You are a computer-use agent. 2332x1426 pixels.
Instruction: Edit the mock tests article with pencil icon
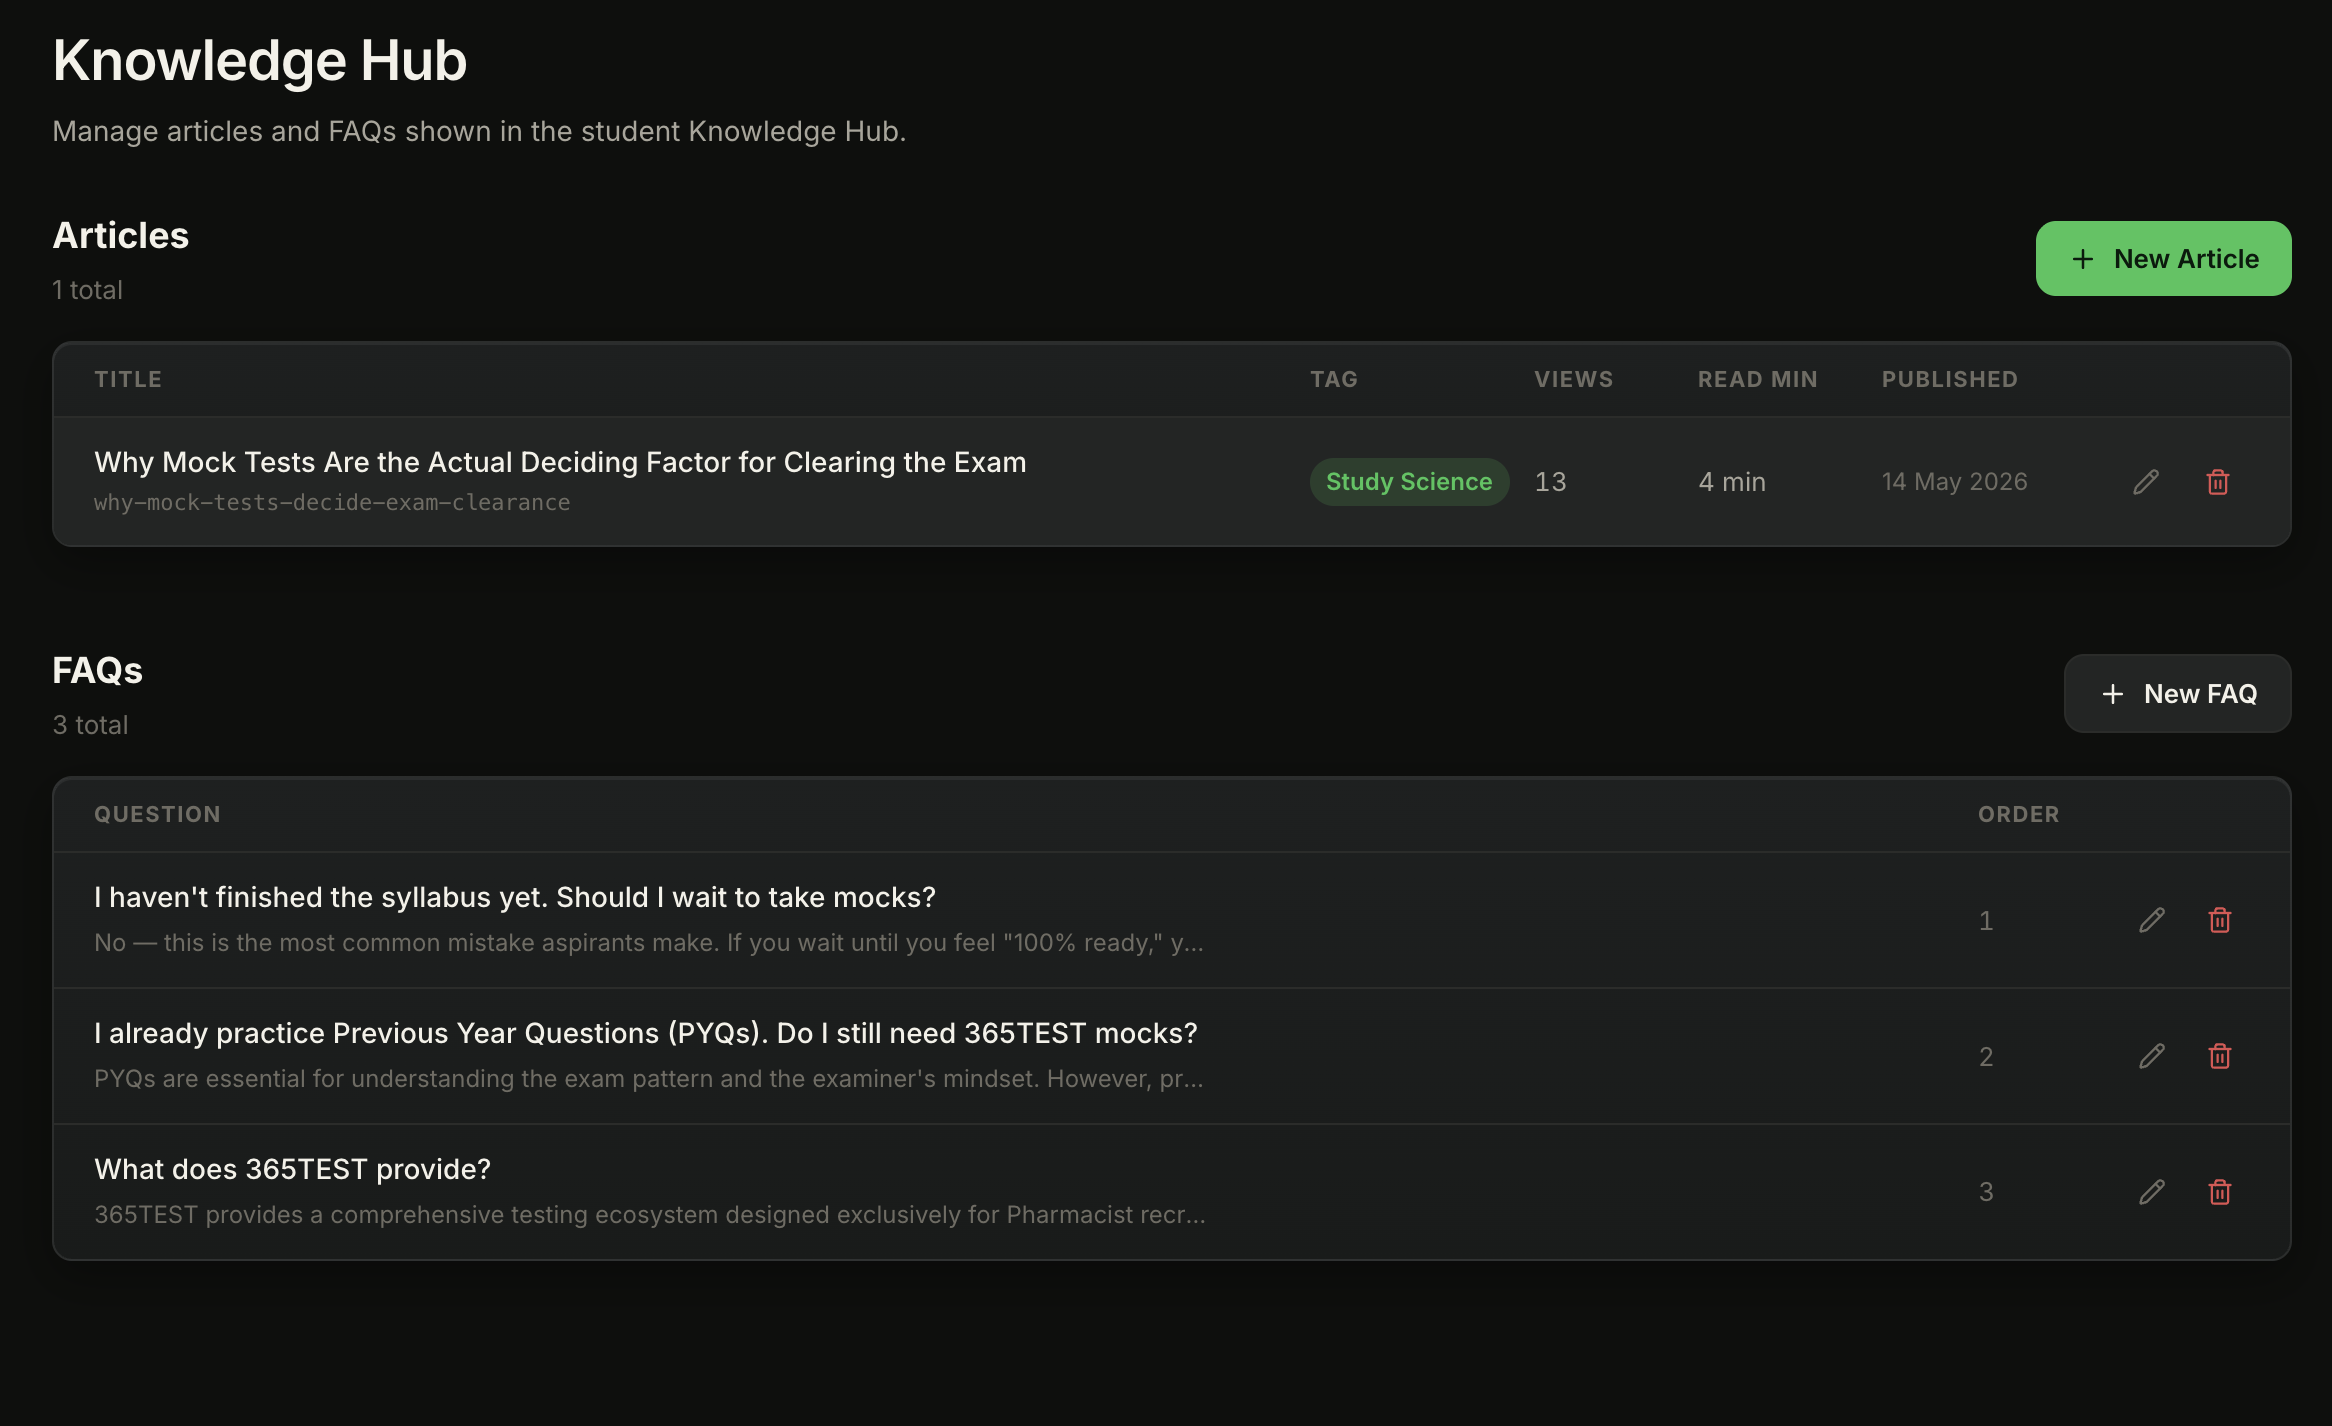2146,482
